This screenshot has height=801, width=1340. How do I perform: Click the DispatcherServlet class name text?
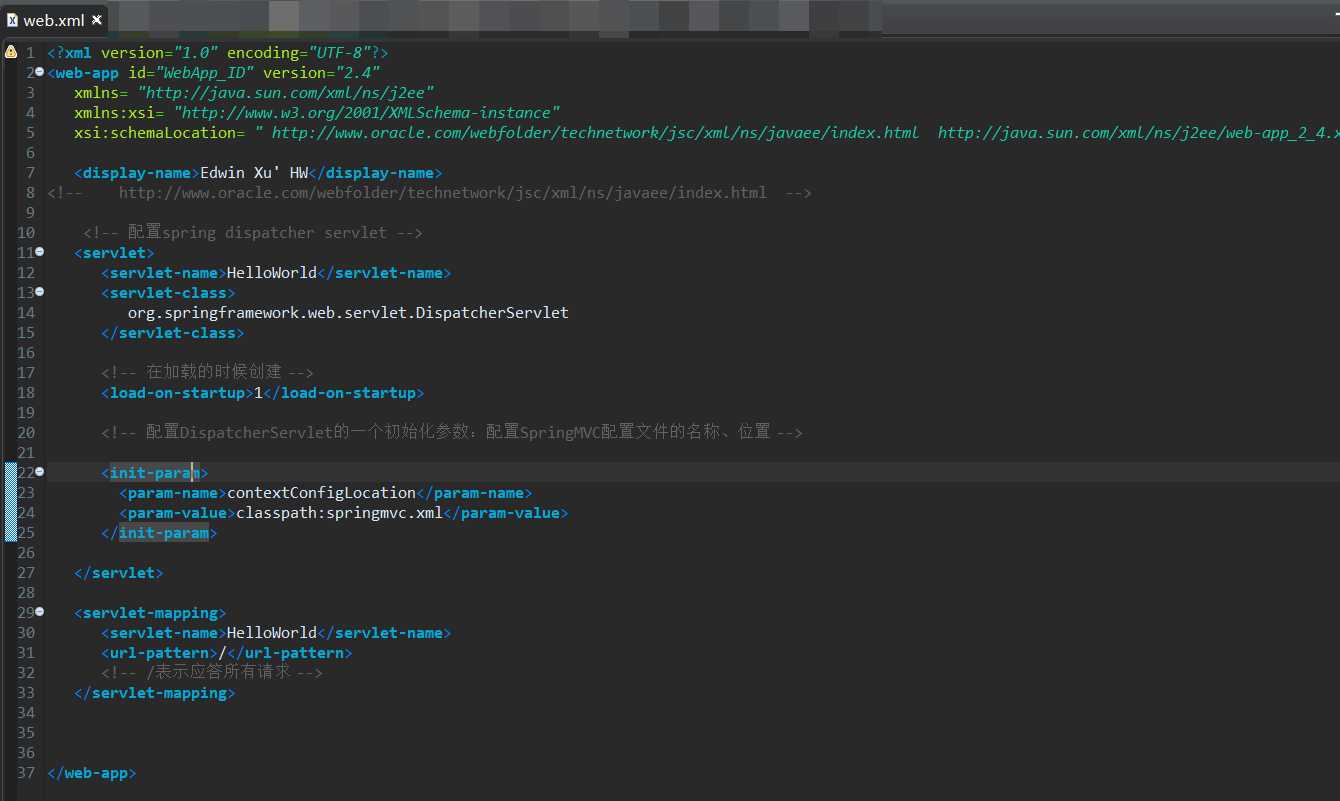(348, 312)
